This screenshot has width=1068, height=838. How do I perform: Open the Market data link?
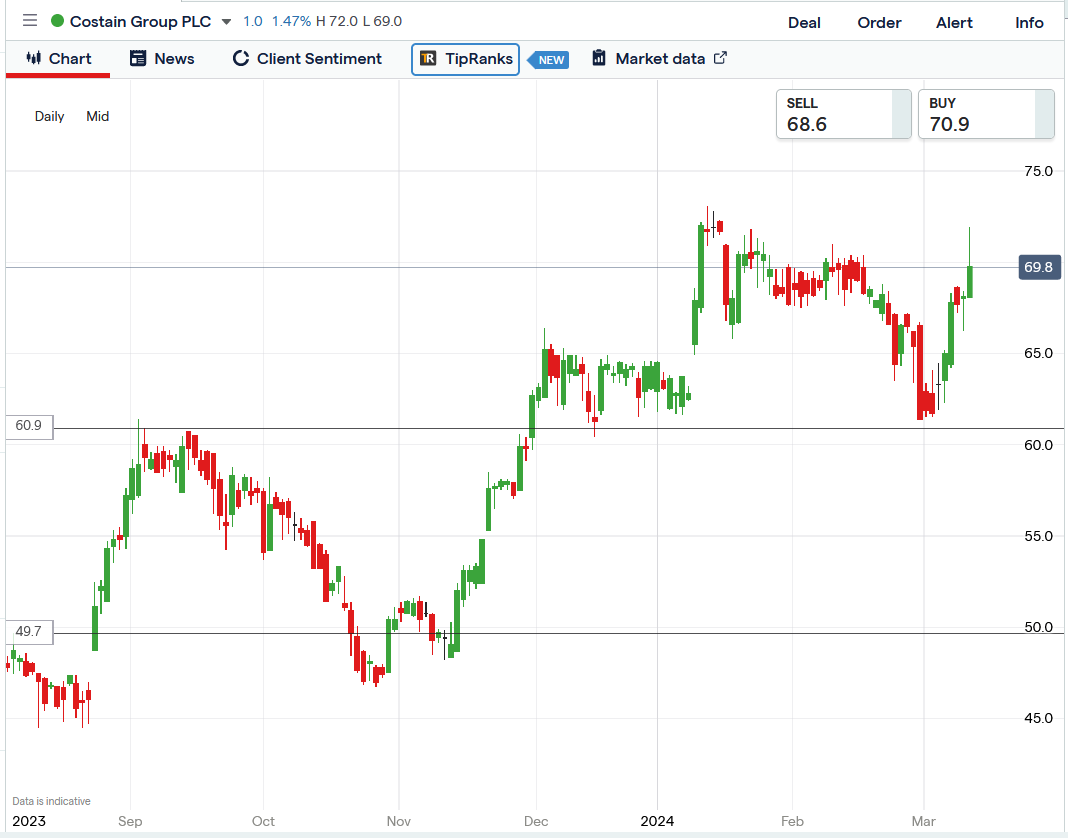click(x=659, y=59)
